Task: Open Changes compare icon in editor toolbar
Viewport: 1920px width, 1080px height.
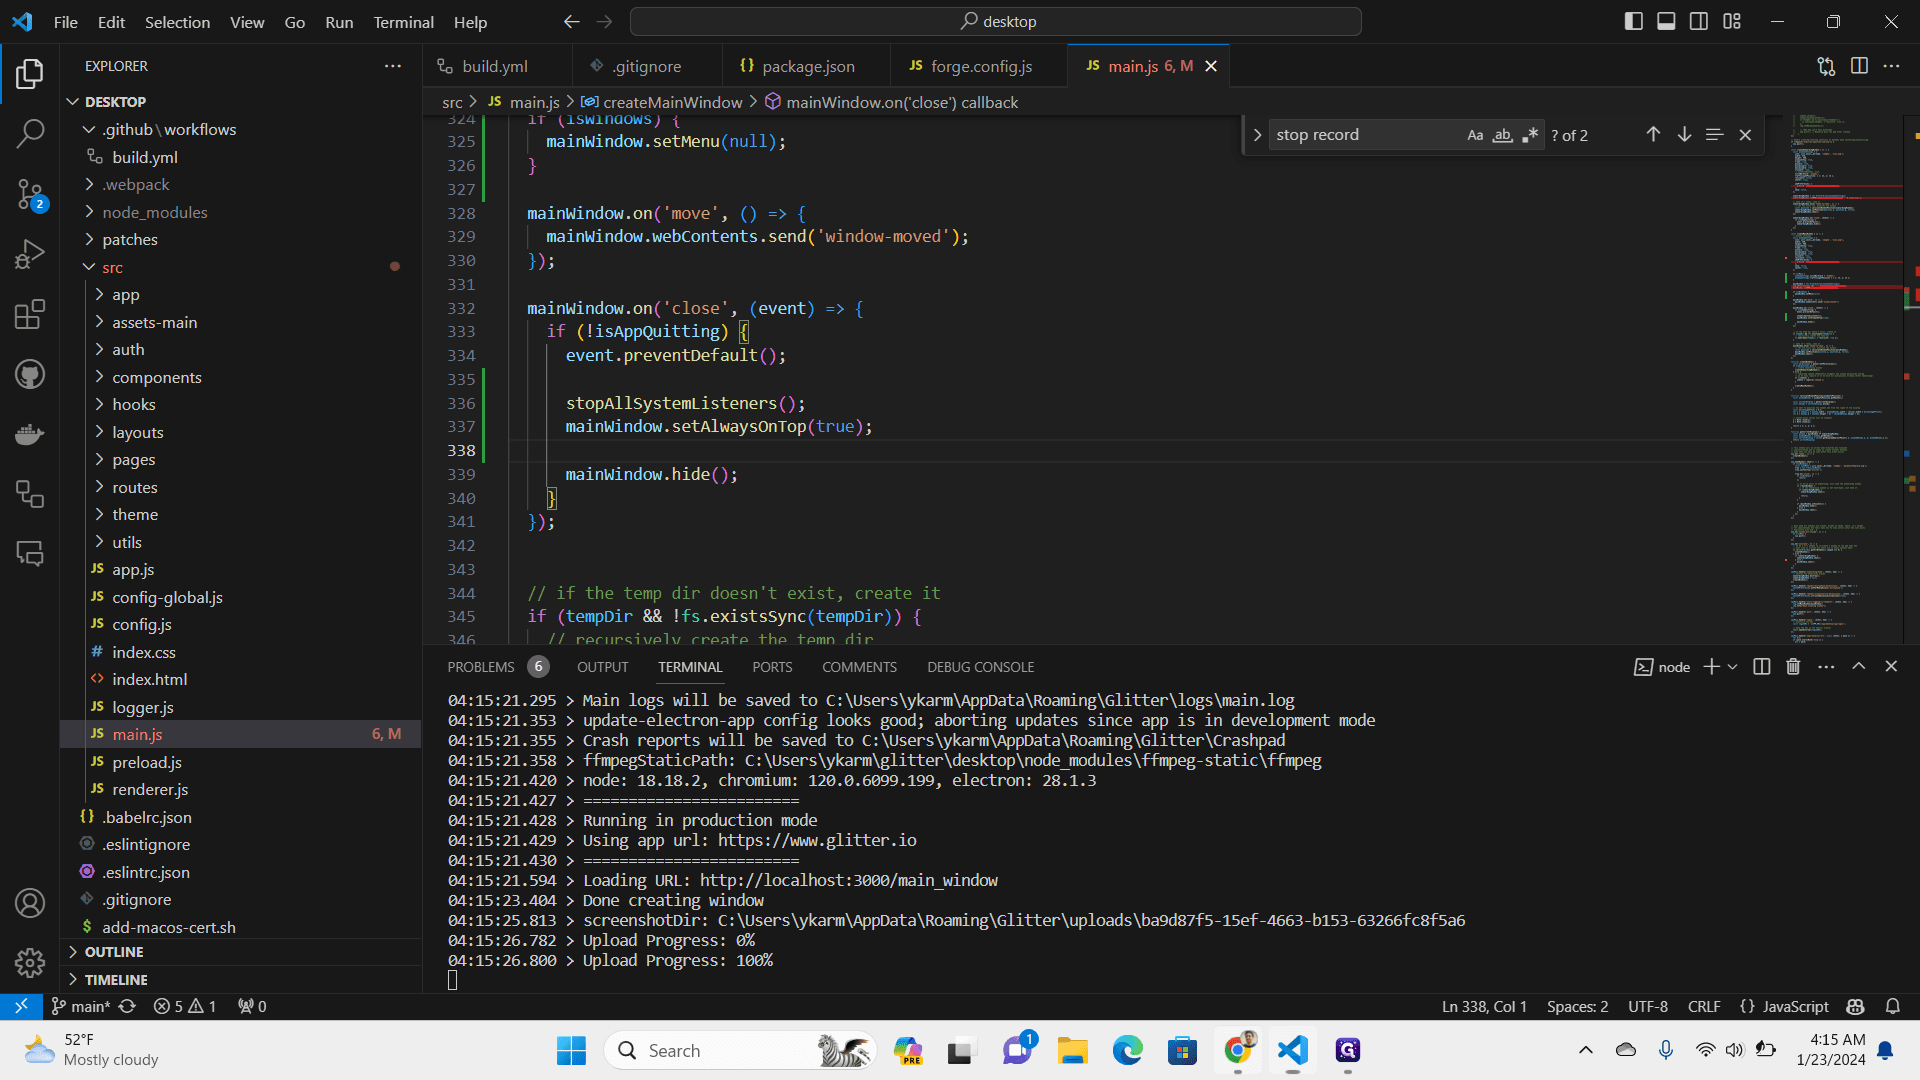Action: click(1826, 66)
